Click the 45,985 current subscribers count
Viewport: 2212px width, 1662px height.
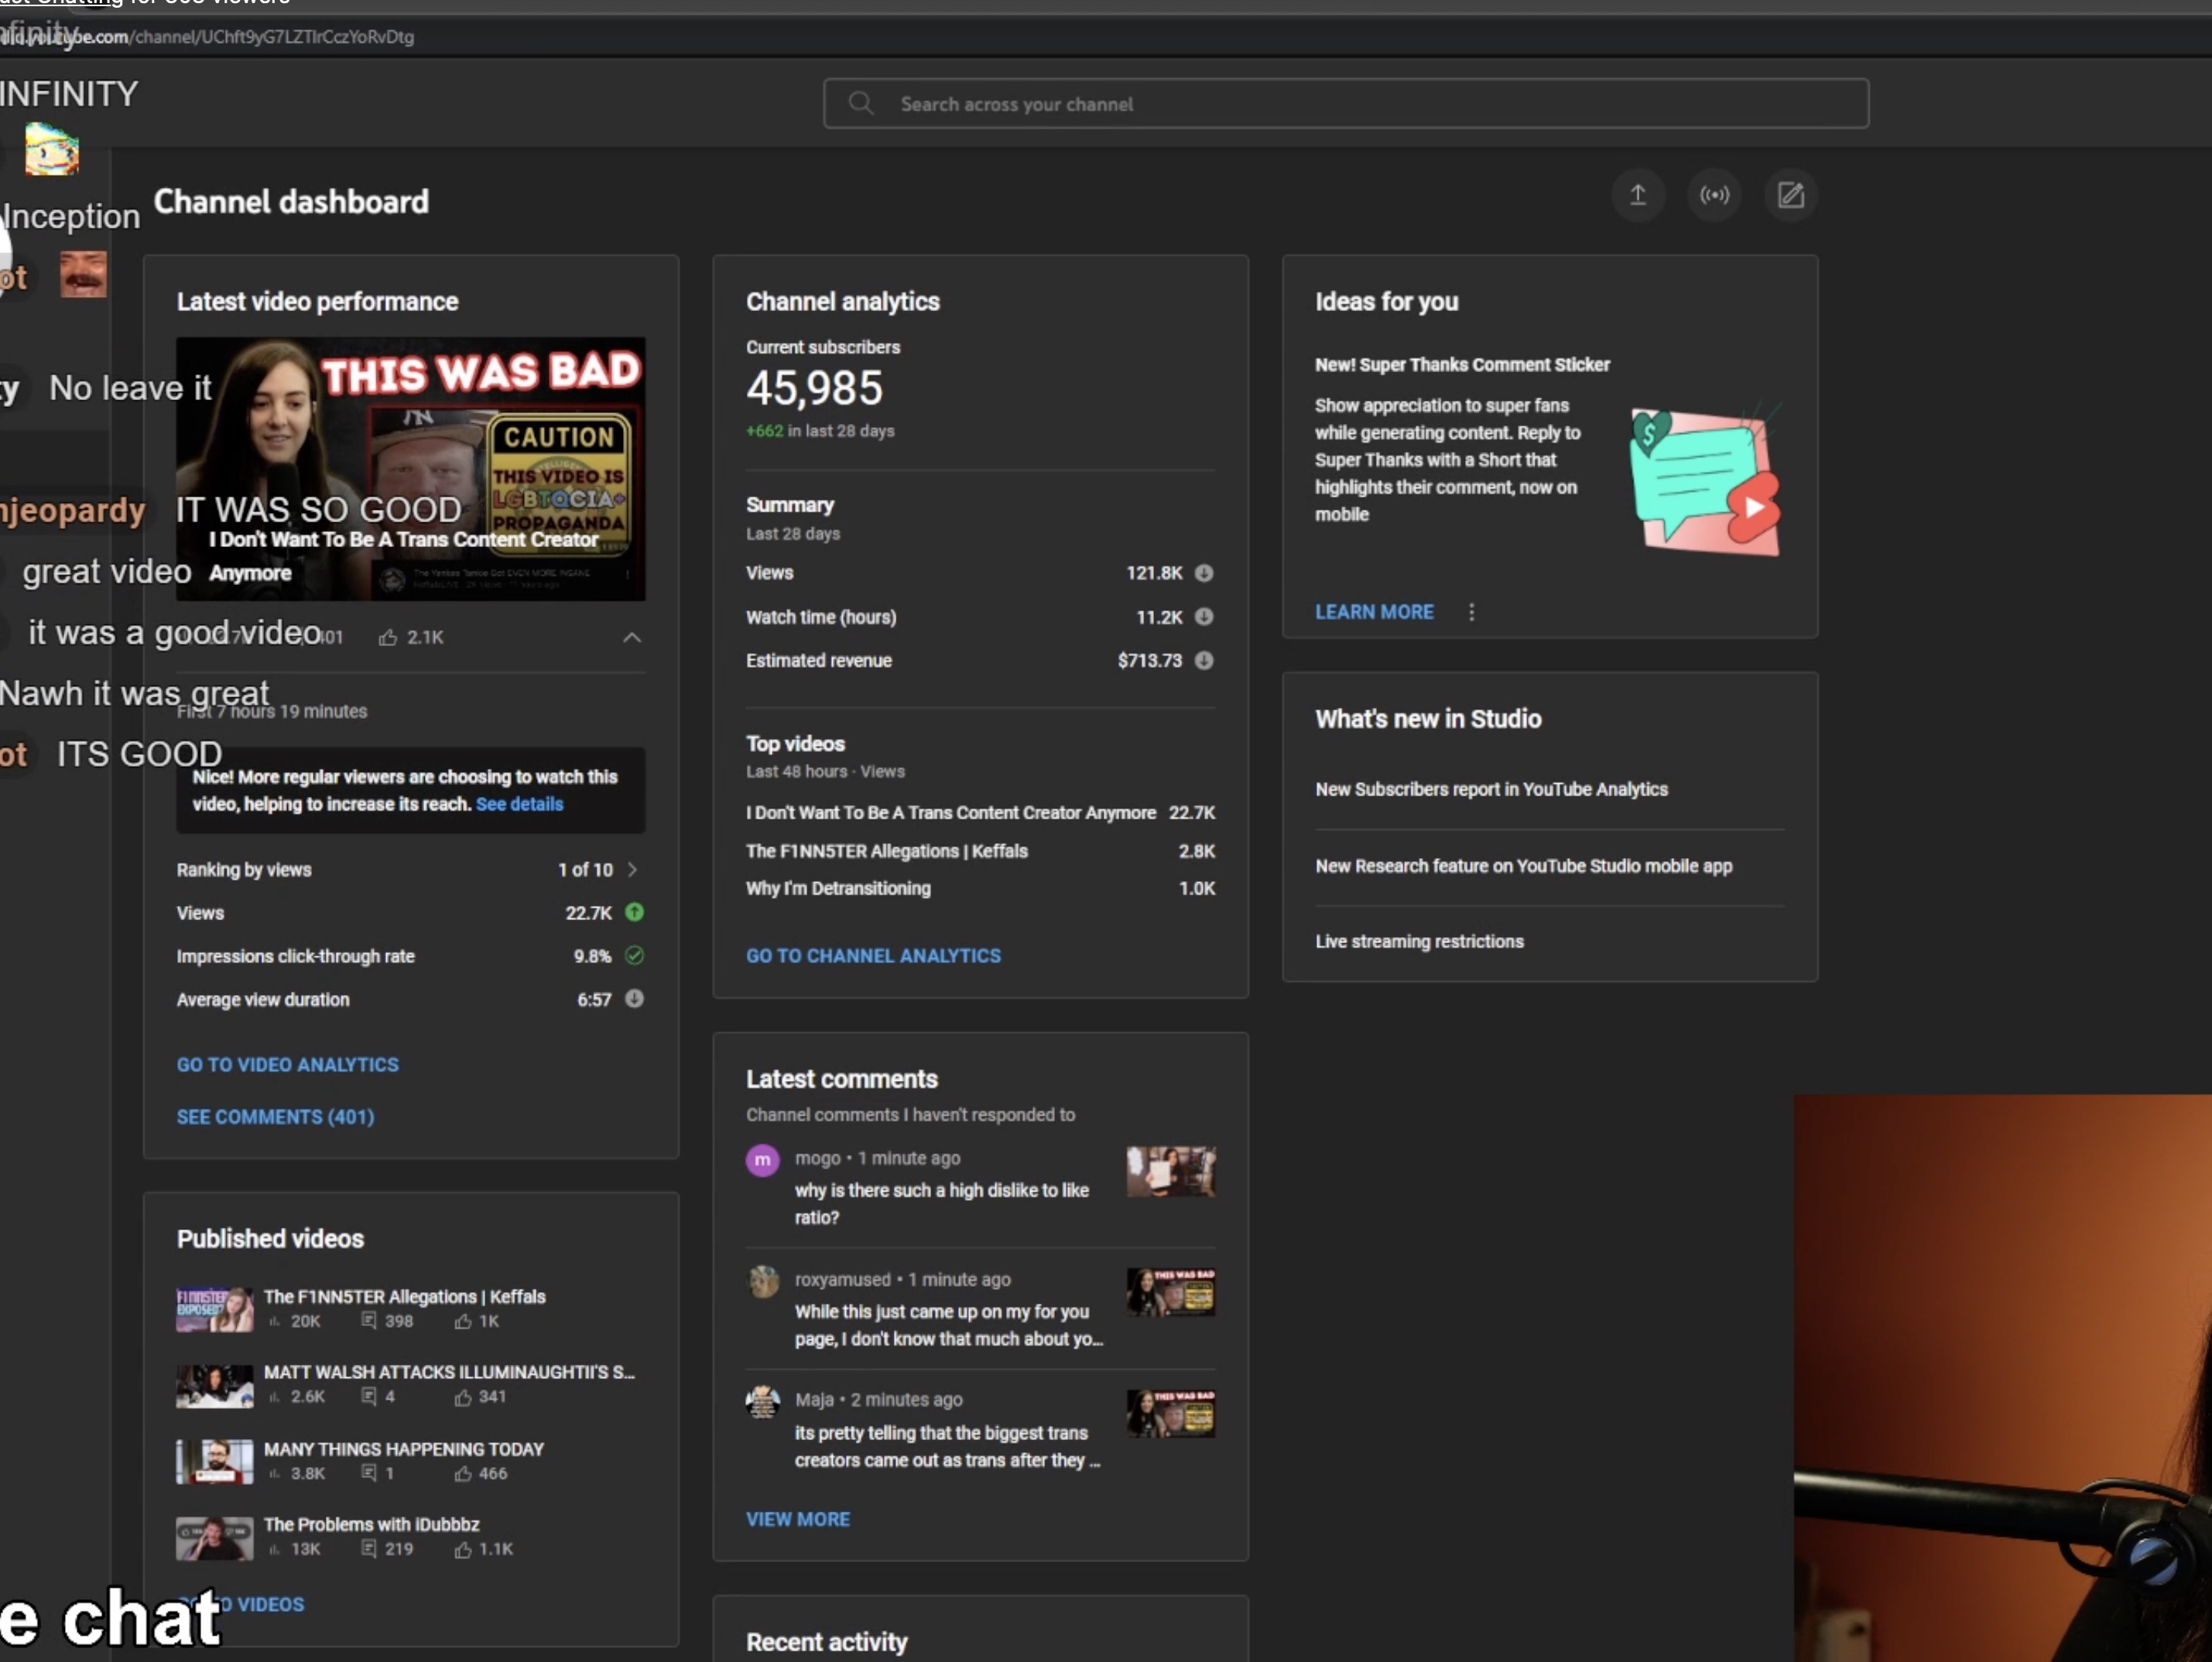[x=814, y=388]
